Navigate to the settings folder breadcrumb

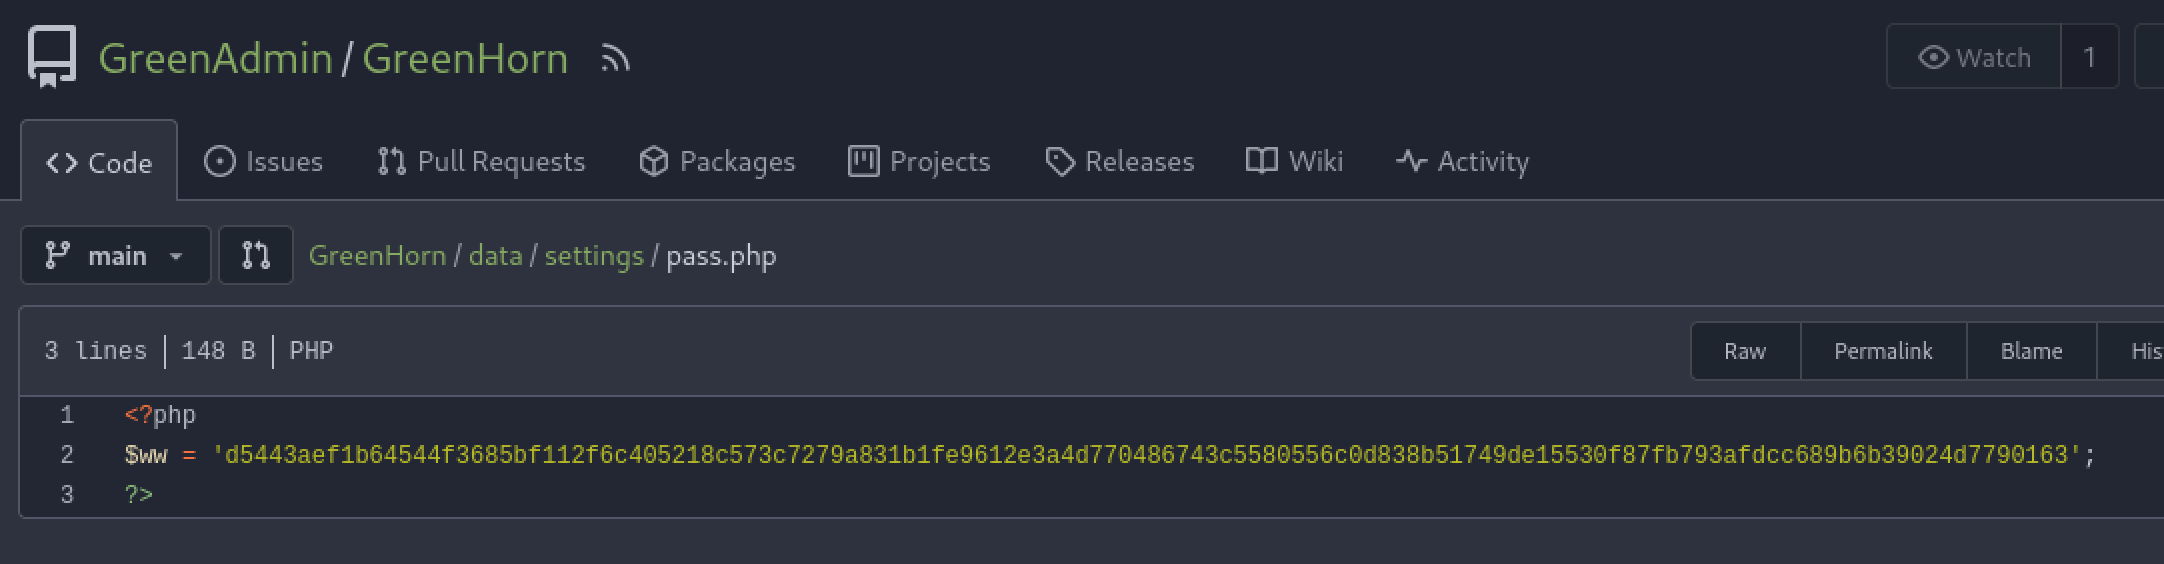pyautogui.click(x=593, y=256)
